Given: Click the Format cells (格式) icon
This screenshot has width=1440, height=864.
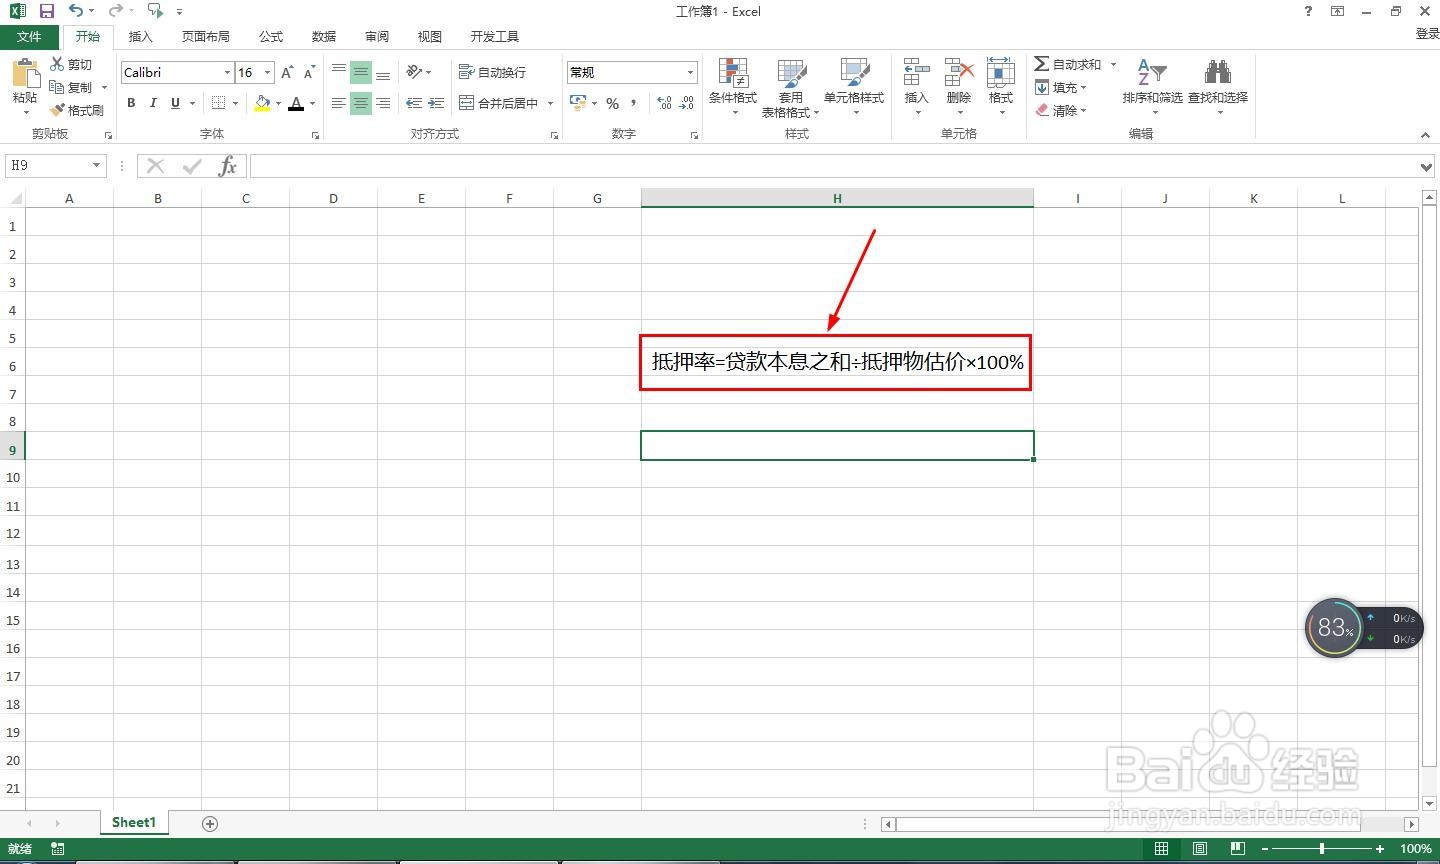Looking at the screenshot, I should point(1001,73).
